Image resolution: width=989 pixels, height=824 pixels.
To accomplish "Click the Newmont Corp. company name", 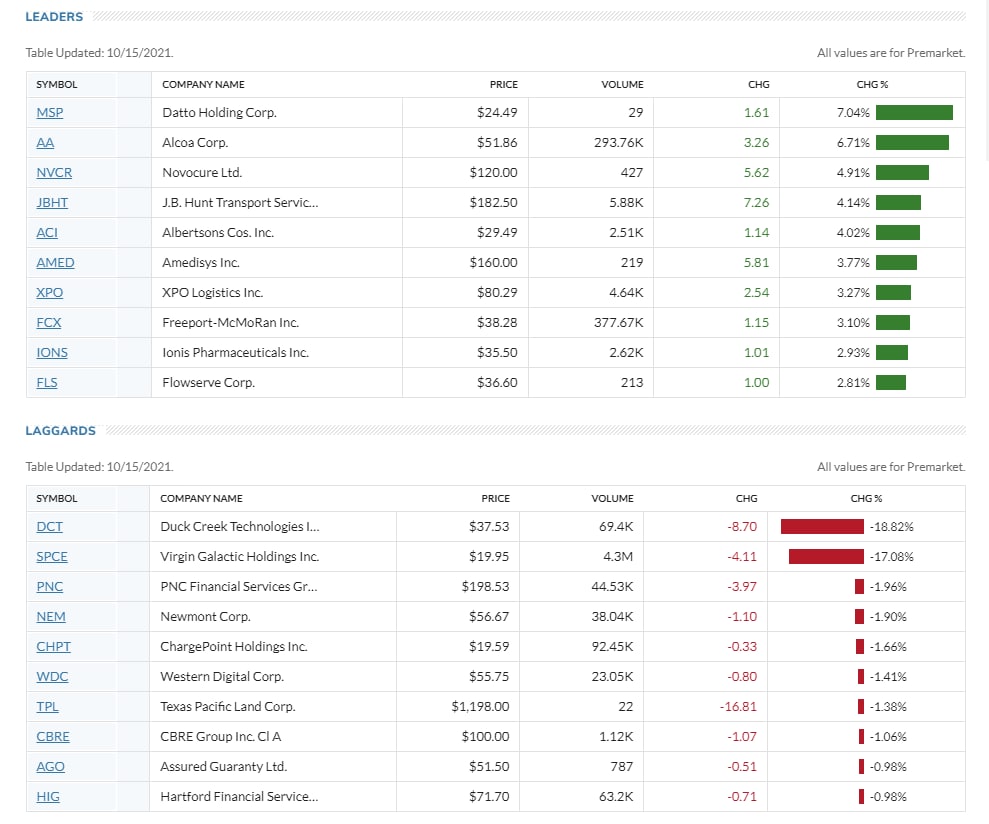I will pos(205,616).
